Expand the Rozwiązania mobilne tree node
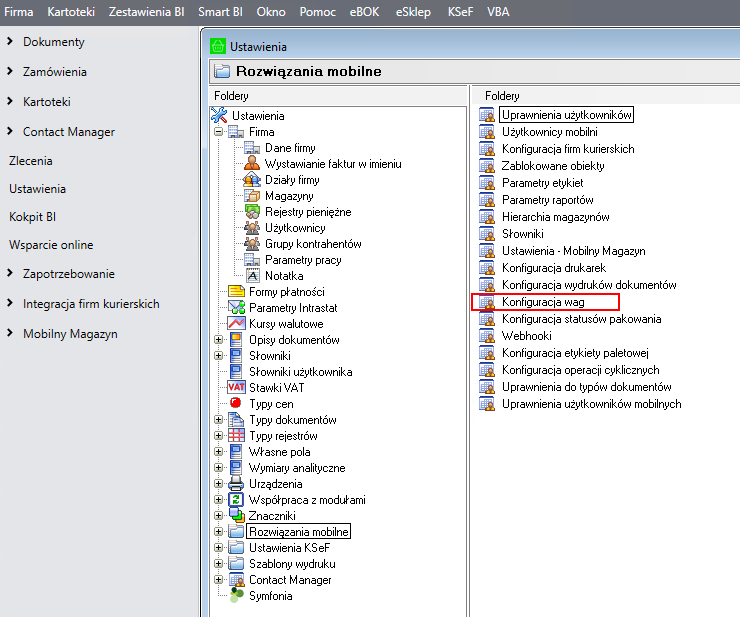This screenshot has width=740, height=617. tap(219, 532)
